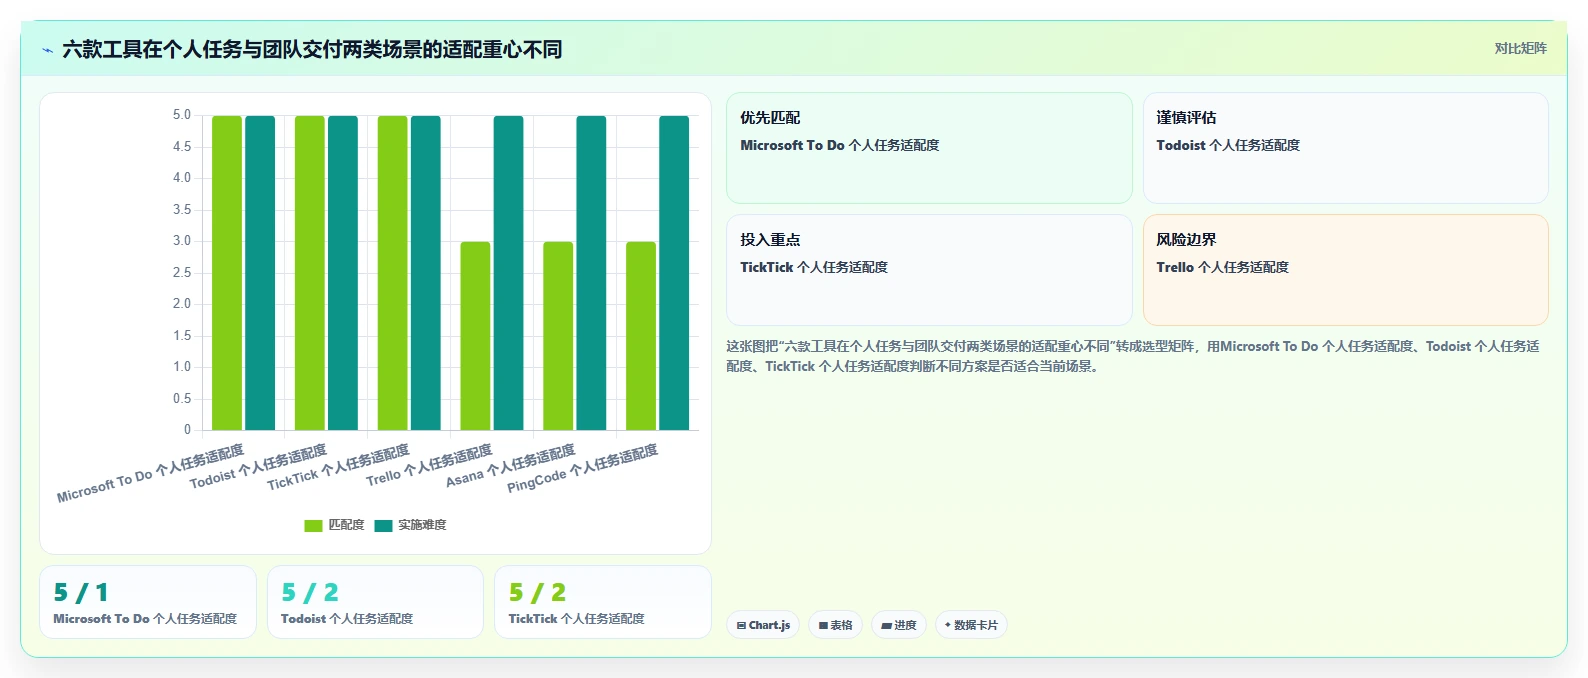Select the 5 / 1 Microsoft To Do stat card
This screenshot has width=1588, height=678.
click(148, 602)
